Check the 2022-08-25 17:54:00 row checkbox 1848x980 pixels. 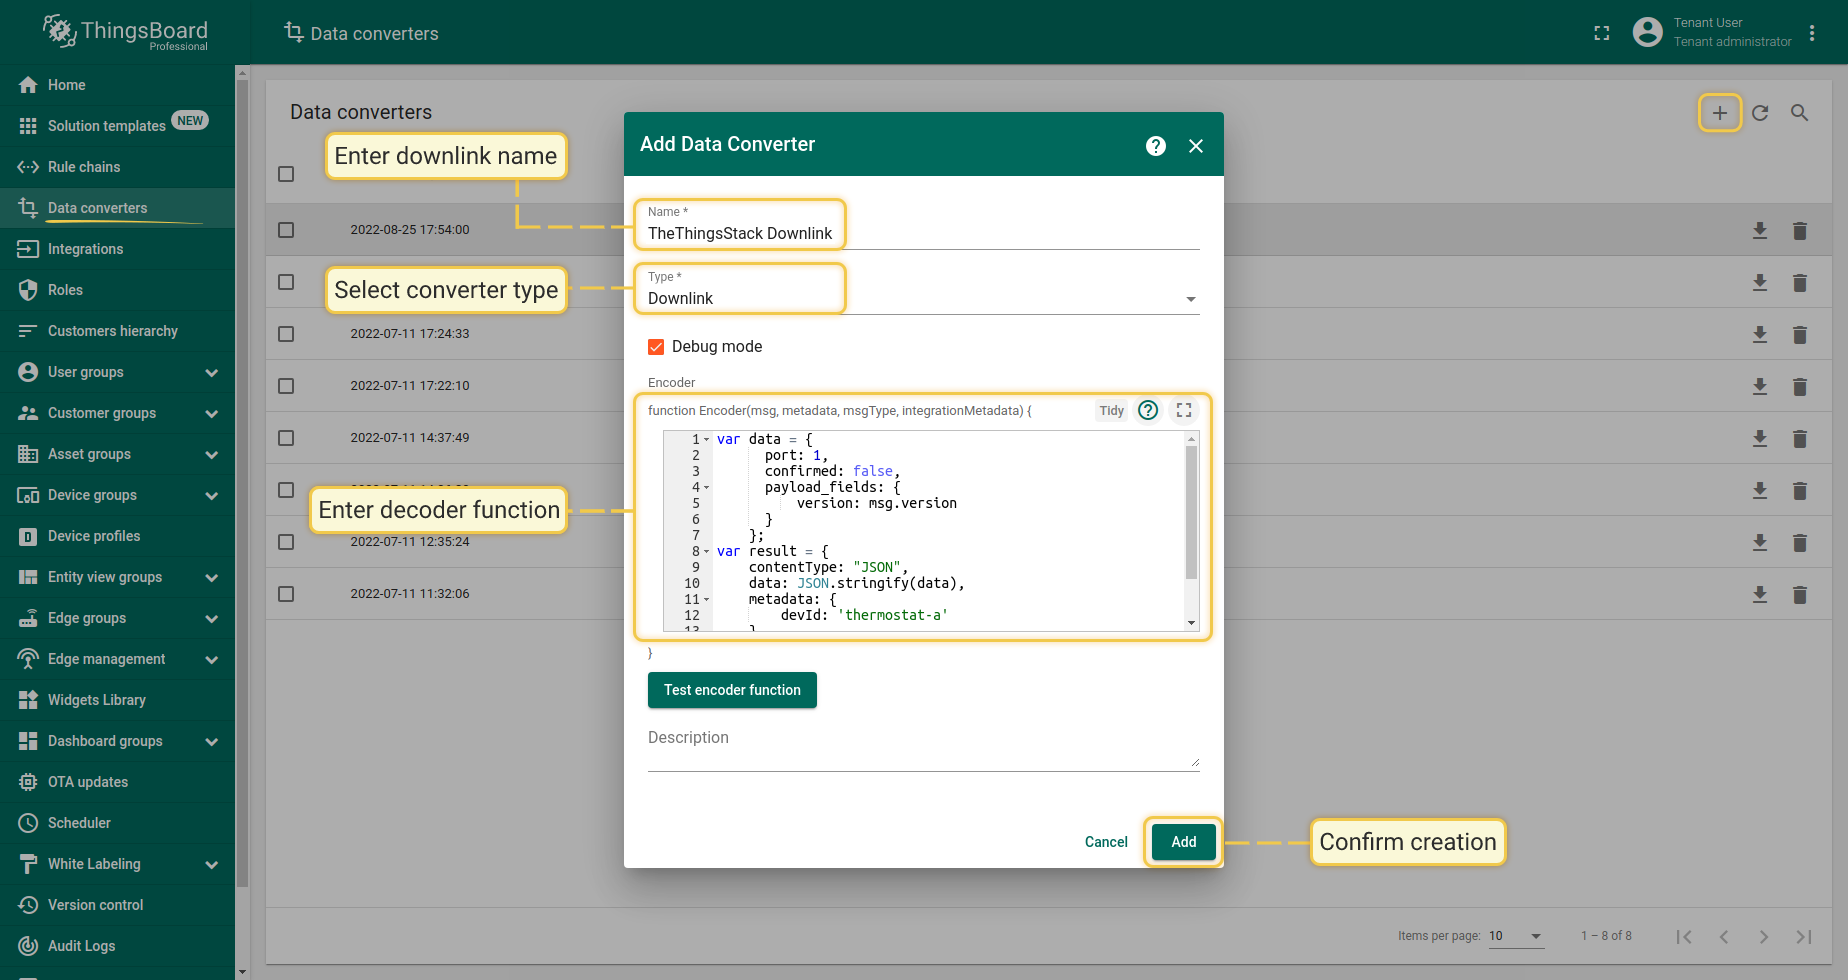[x=286, y=230]
